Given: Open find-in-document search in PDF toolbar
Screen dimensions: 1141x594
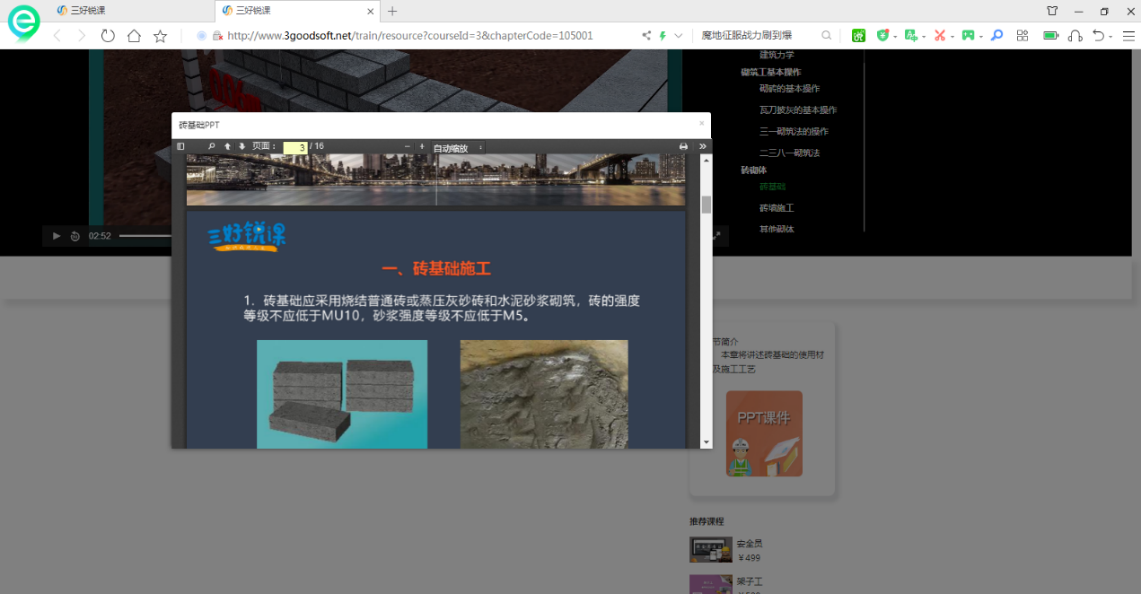Looking at the screenshot, I should pos(211,147).
